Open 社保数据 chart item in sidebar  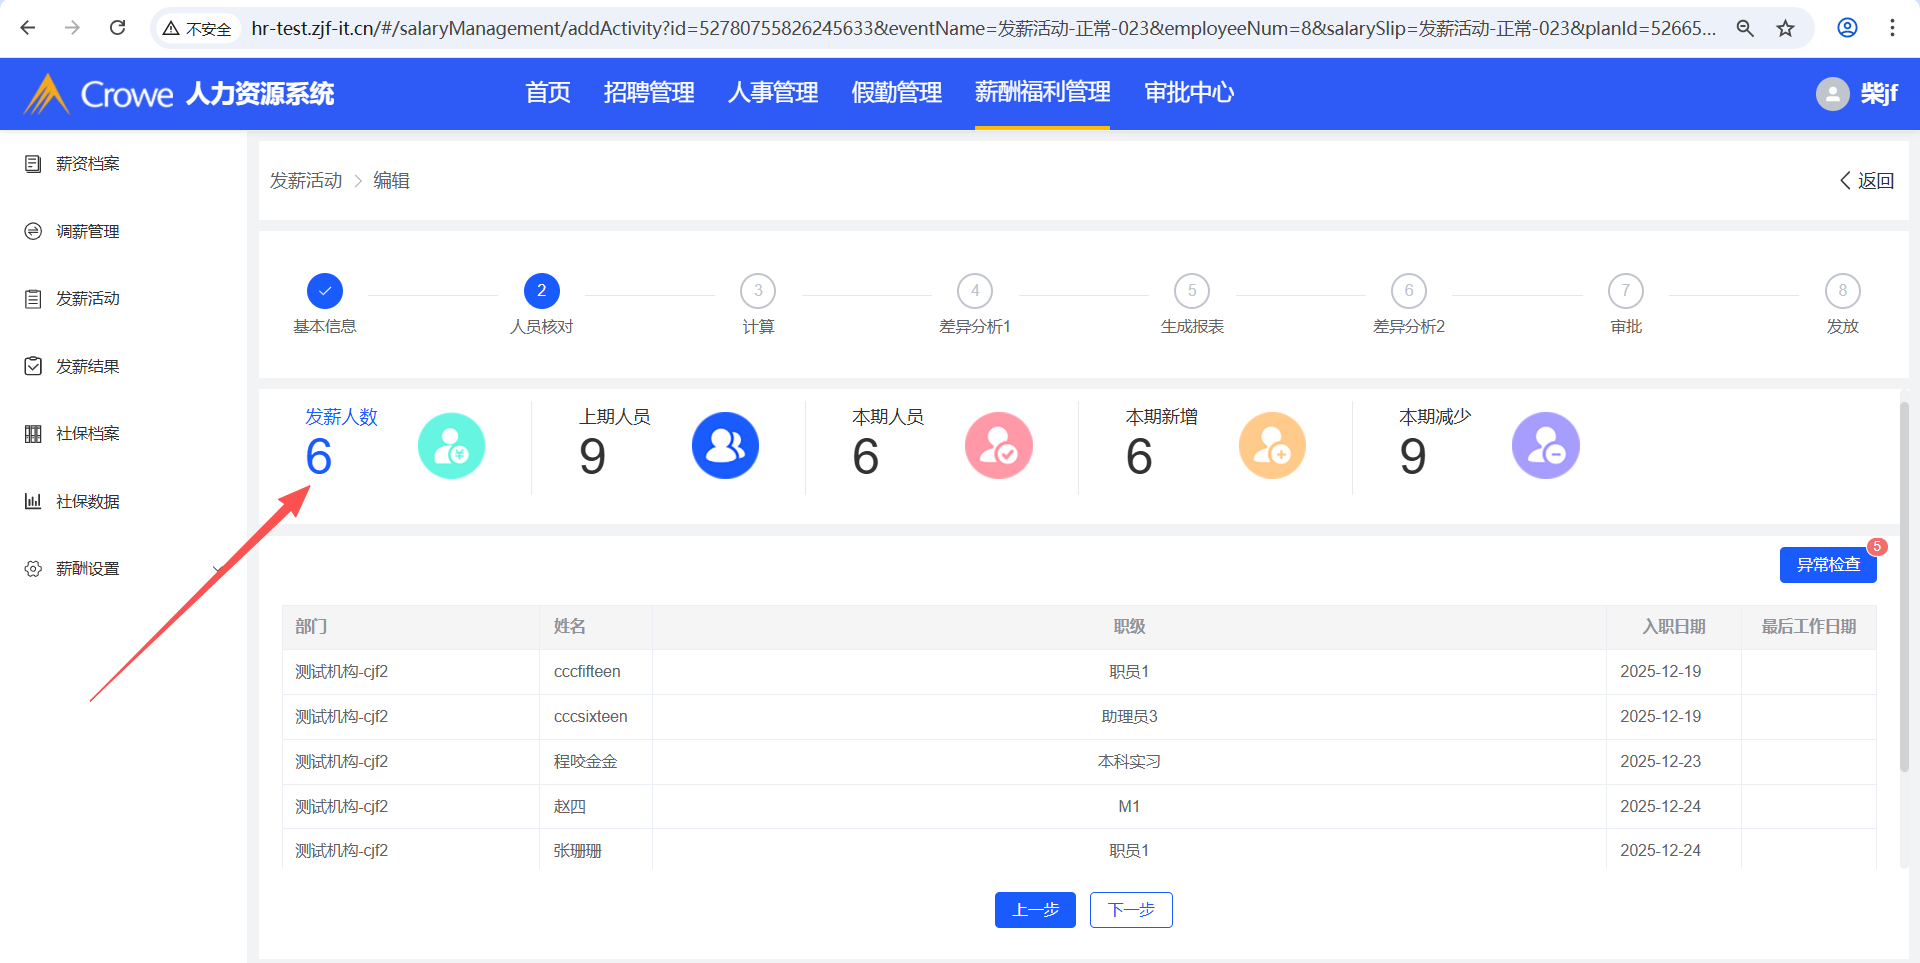pos(87,502)
